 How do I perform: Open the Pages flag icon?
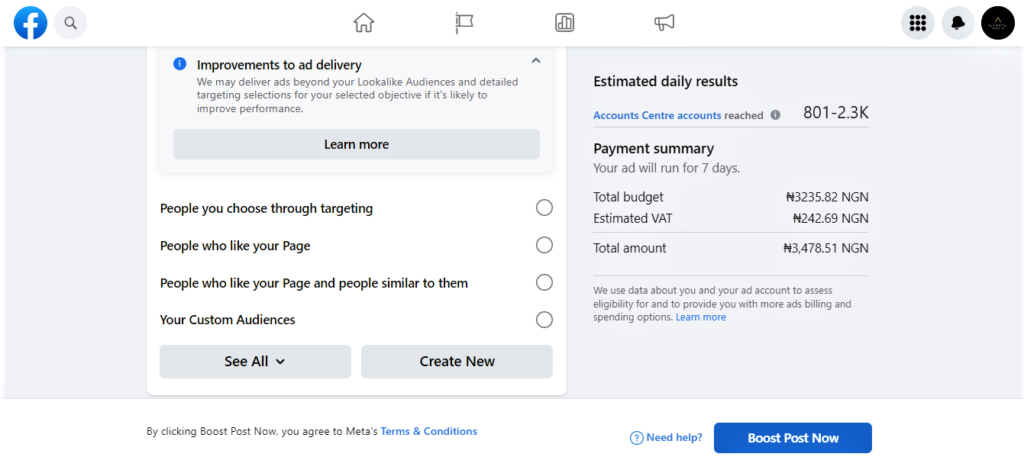tap(464, 23)
